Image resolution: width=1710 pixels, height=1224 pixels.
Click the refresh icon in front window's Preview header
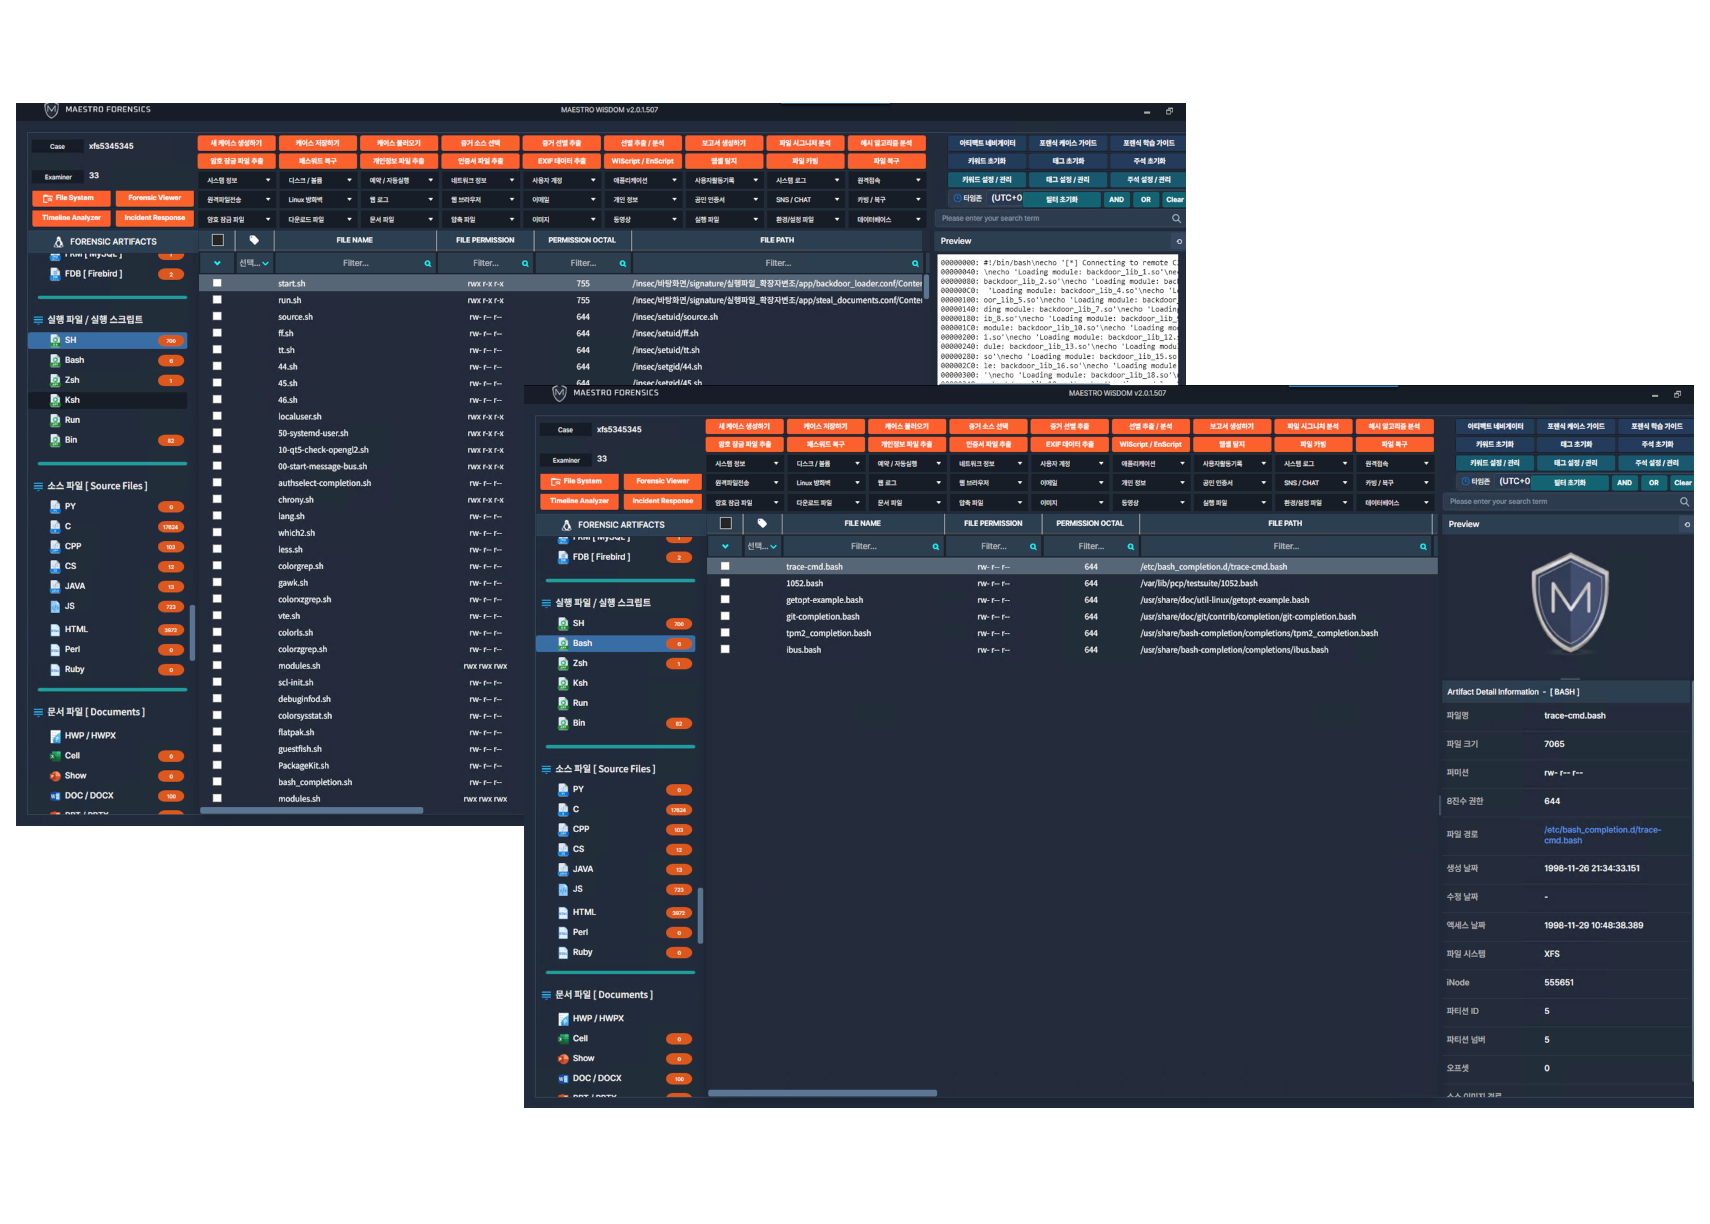click(1687, 524)
